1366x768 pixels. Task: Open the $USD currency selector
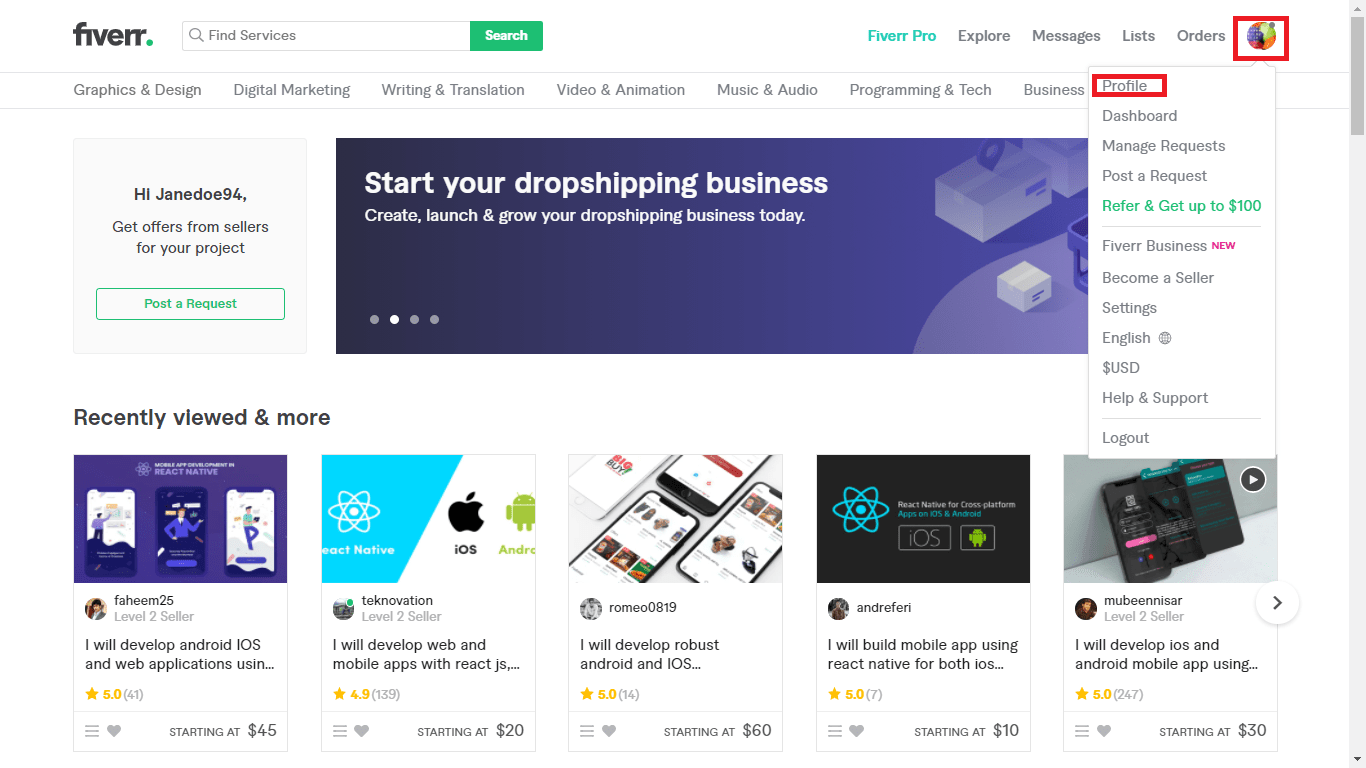pyautogui.click(x=1121, y=368)
